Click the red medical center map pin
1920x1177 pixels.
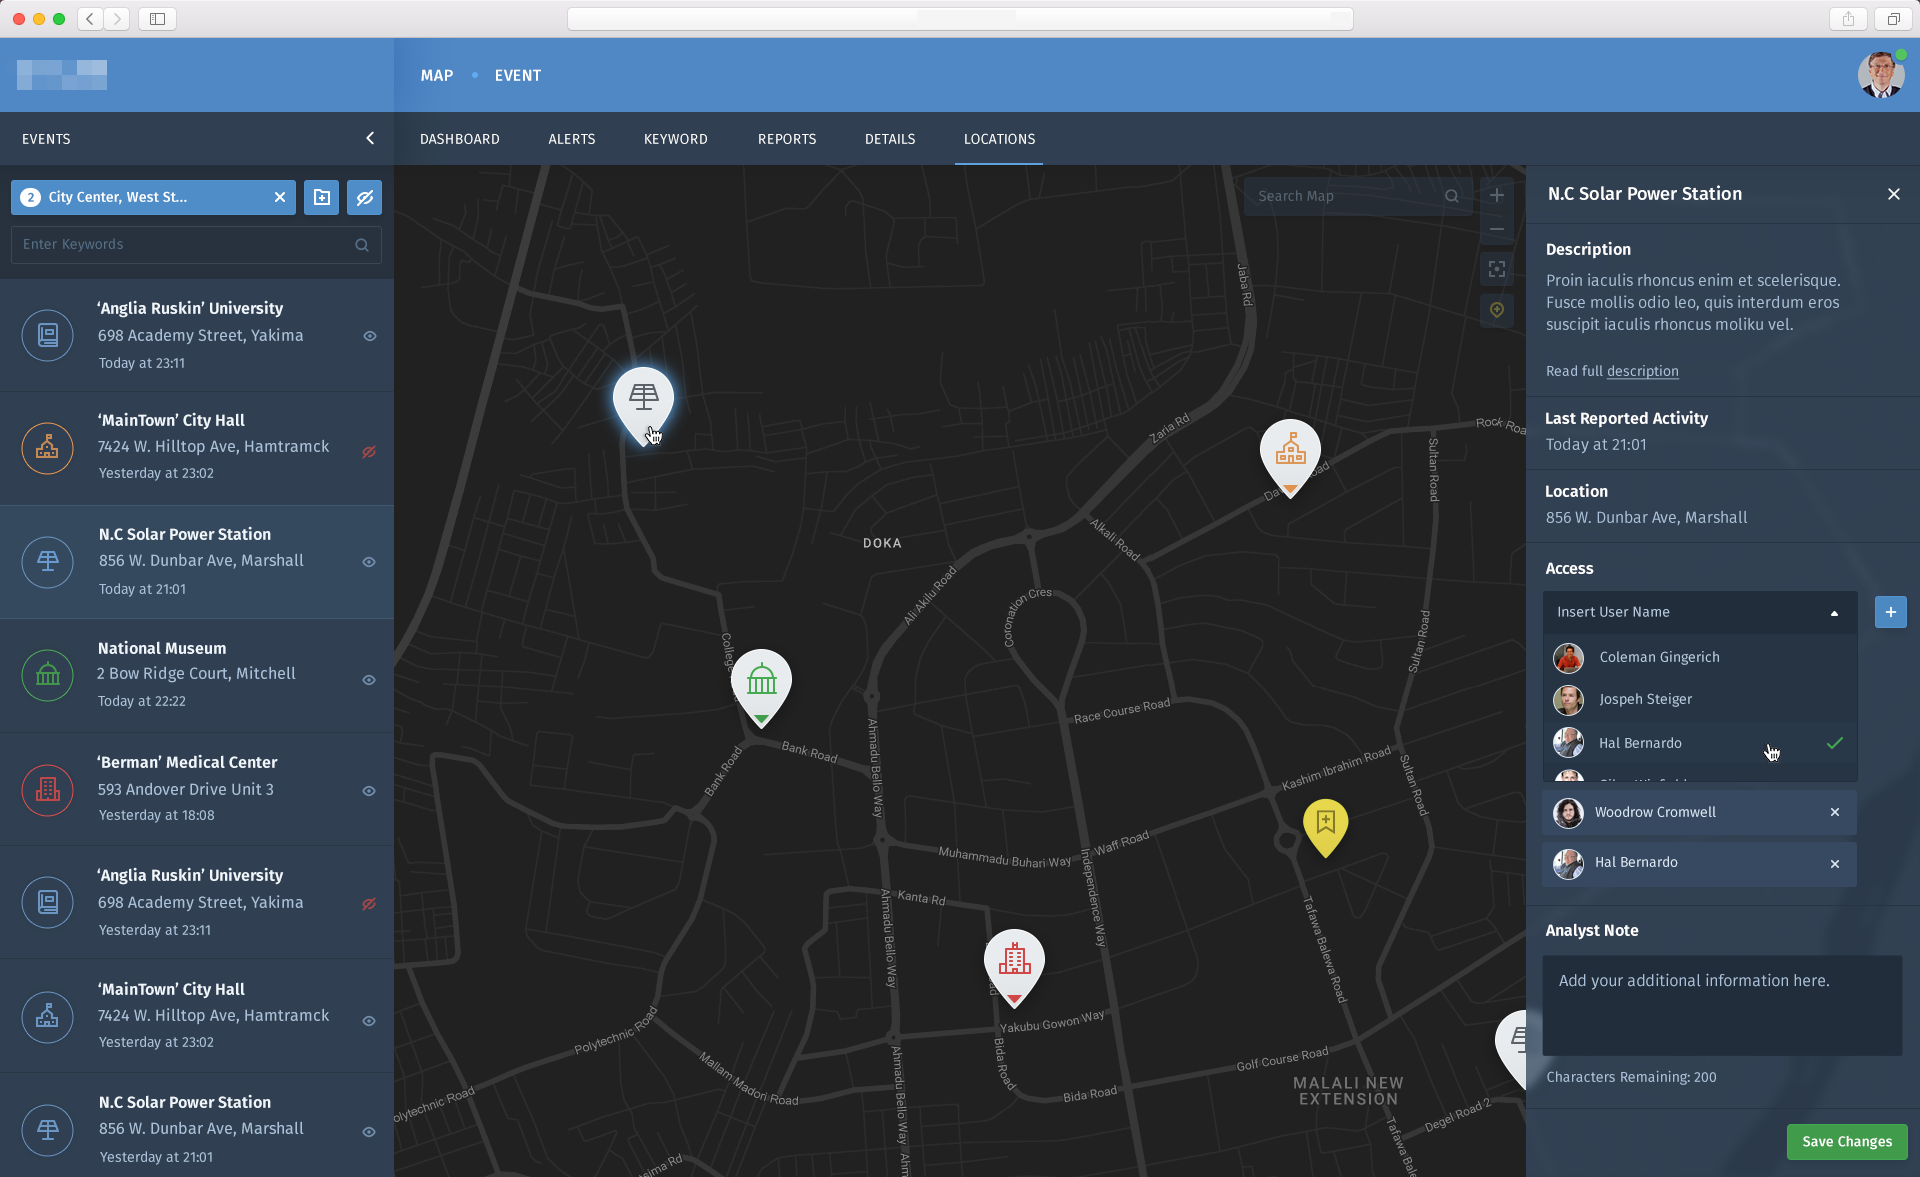[x=1014, y=966]
